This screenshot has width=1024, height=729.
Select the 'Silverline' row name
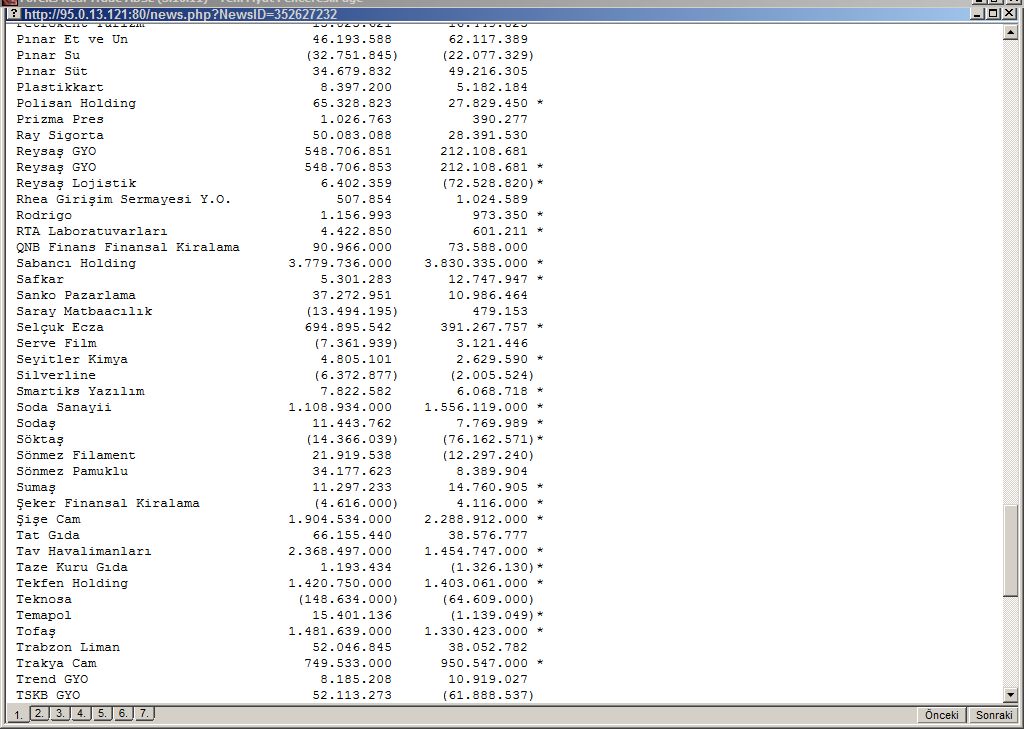[x=56, y=376]
